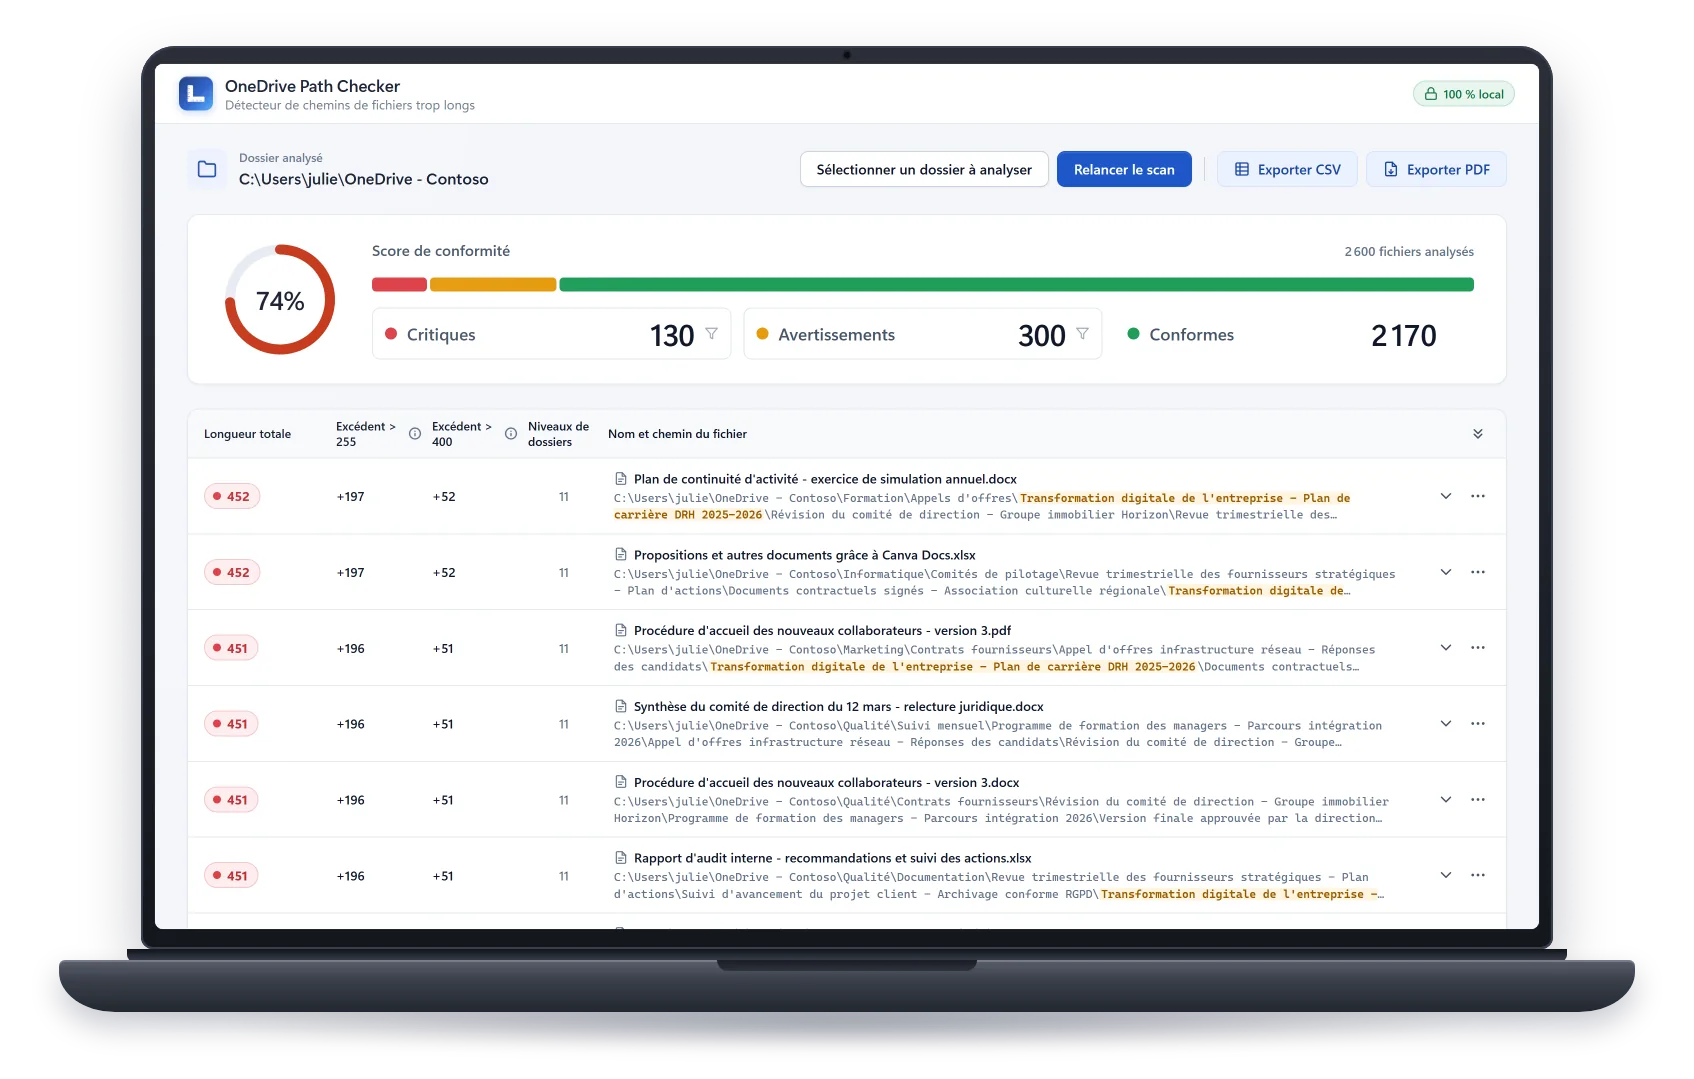The height and width of the screenshot is (1079, 1694).
Task: Click the Conformes 2 170 counter
Action: click(x=1282, y=334)
